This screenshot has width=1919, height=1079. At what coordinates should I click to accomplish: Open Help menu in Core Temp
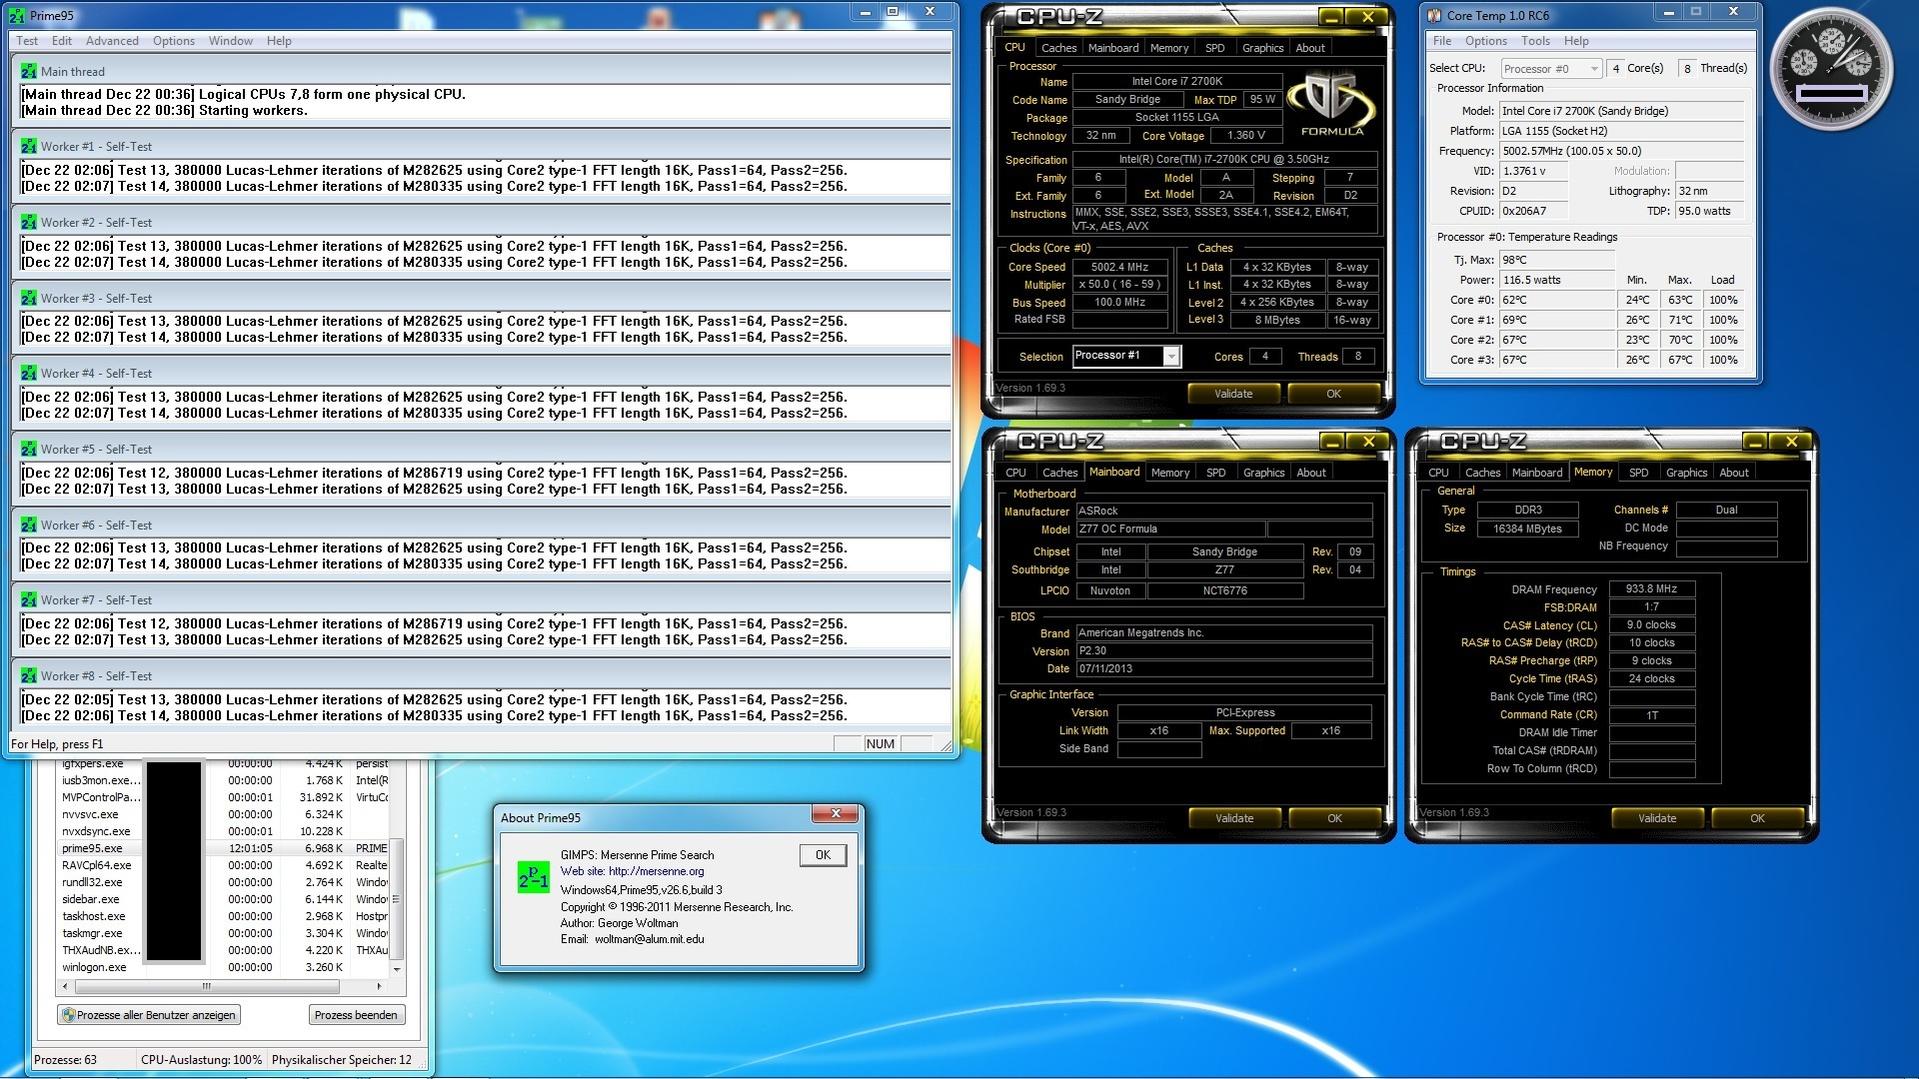click(1576, 41)
